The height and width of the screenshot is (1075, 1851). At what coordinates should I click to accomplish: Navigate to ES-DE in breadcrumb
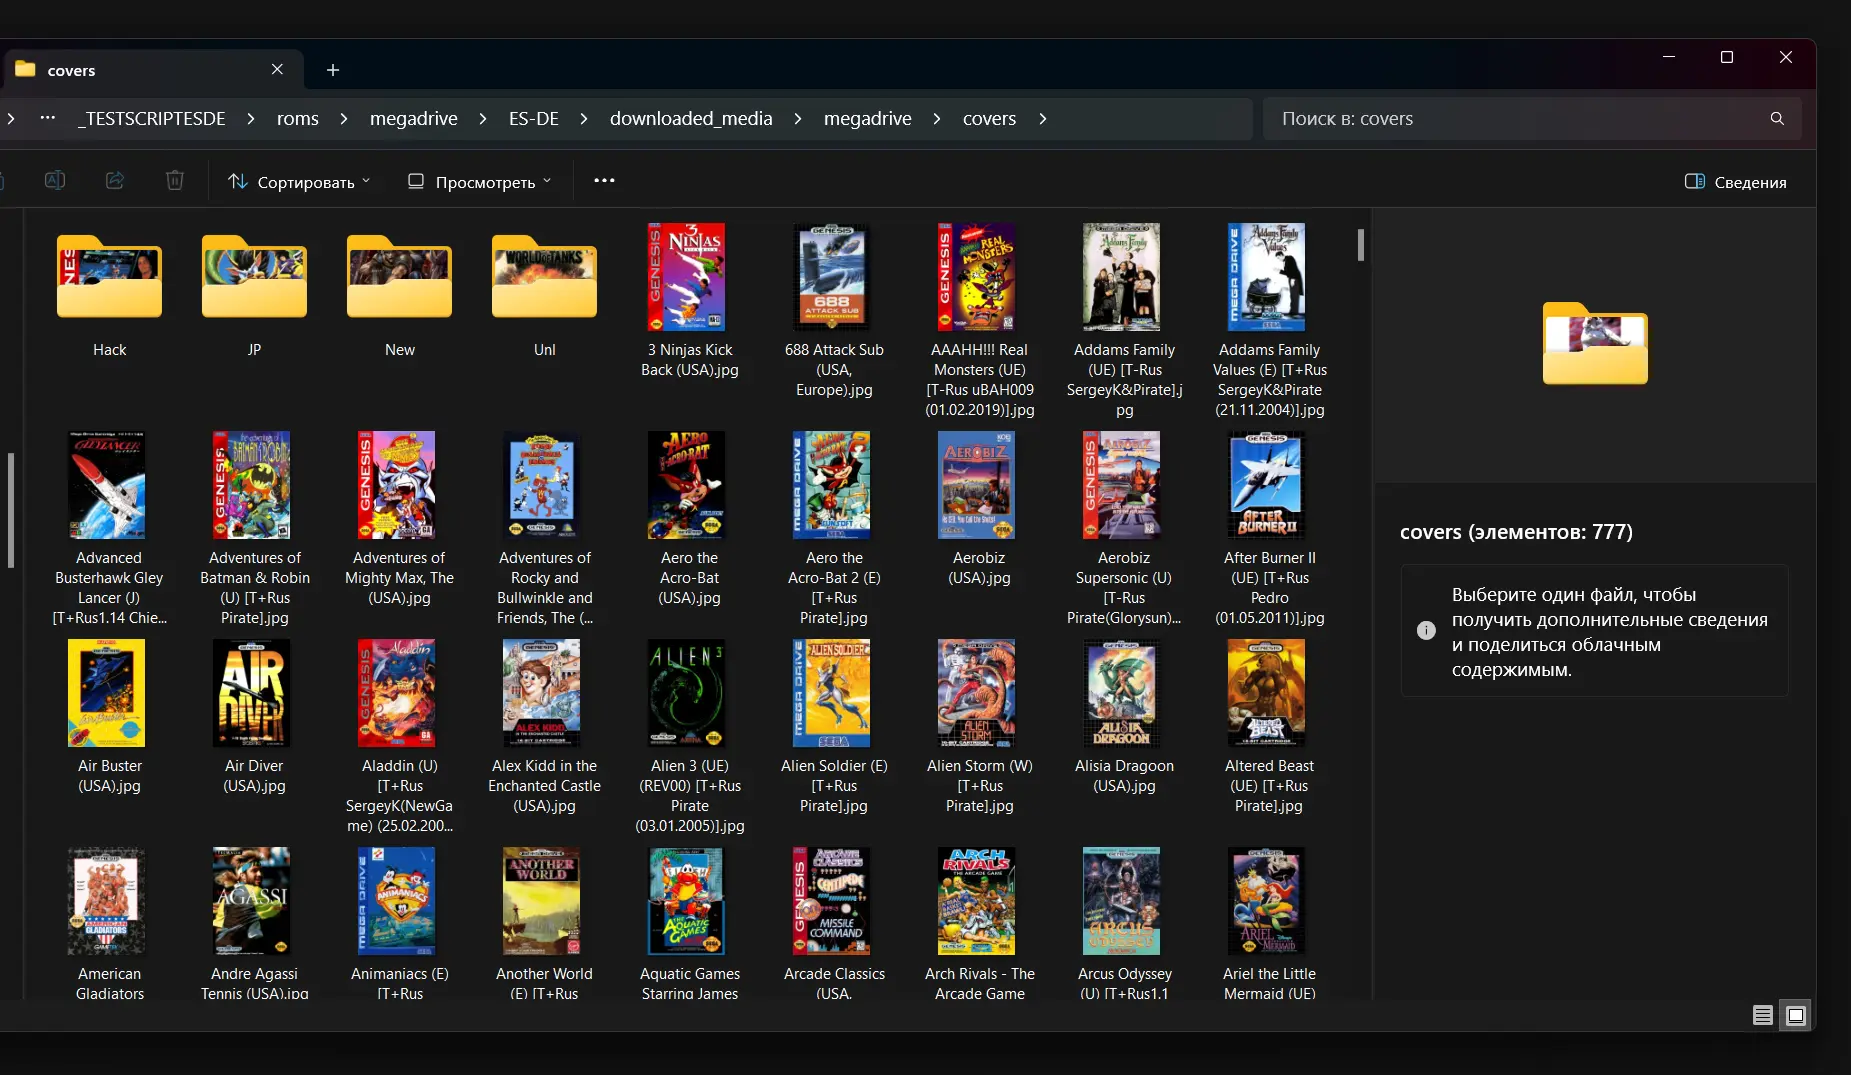(533, 119)
